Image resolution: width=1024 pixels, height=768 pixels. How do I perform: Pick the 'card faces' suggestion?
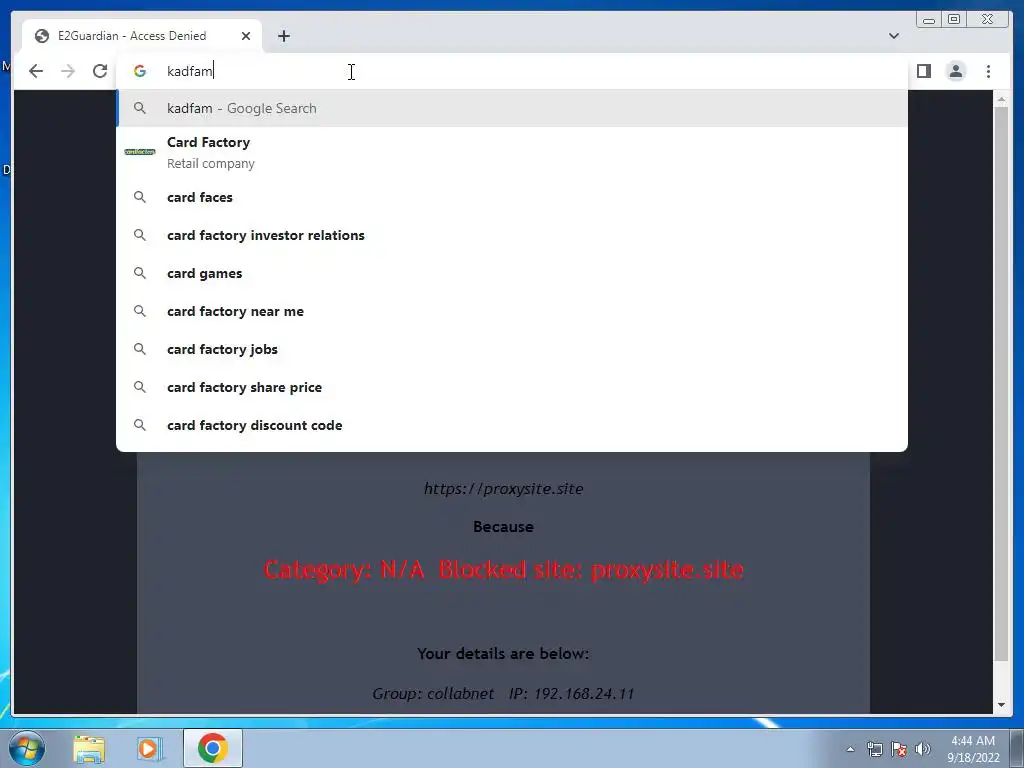(512, 197)
